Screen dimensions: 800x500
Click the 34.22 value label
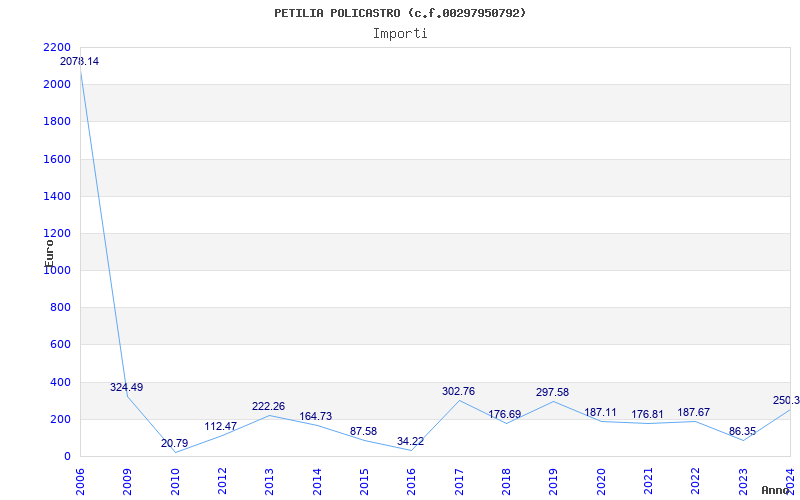[410, 441]
